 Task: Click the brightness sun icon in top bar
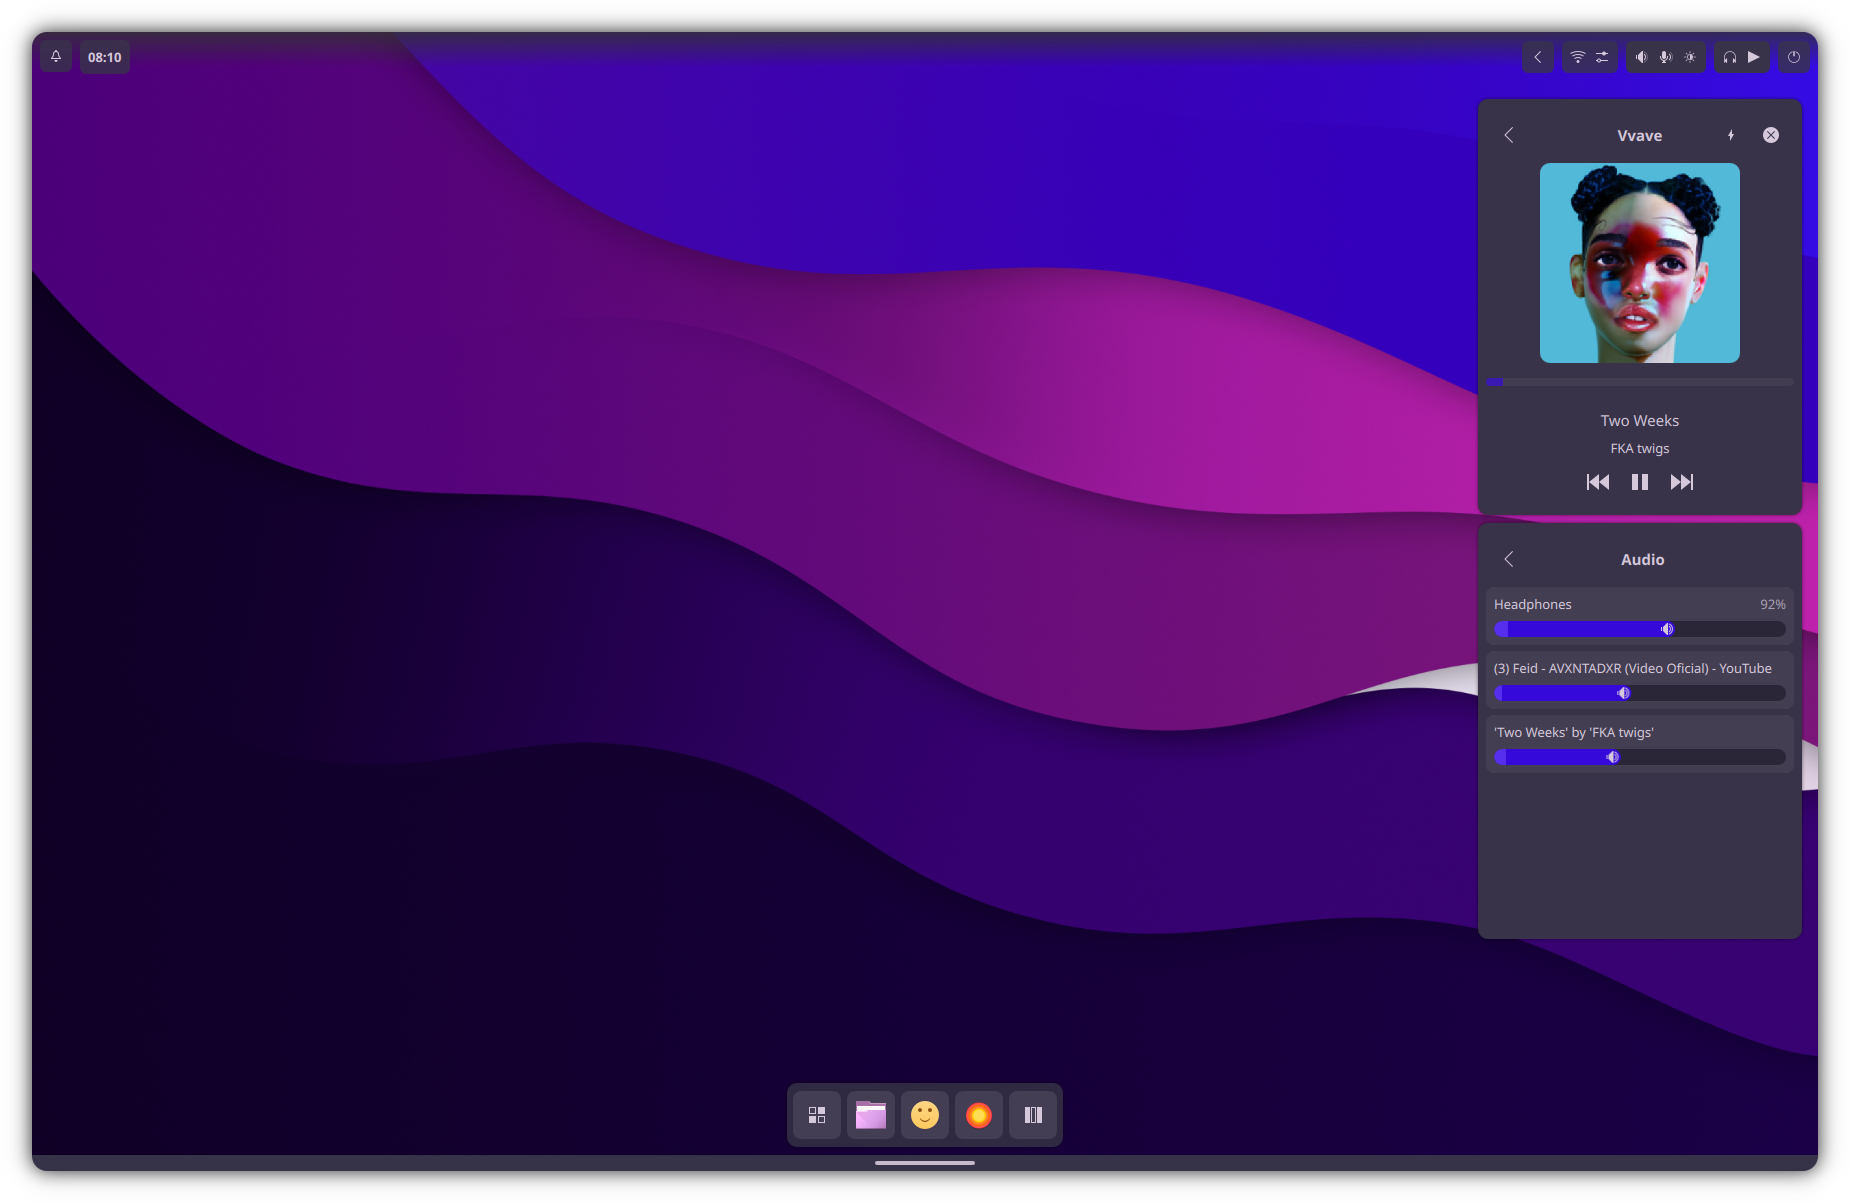tap(1690, 57)
